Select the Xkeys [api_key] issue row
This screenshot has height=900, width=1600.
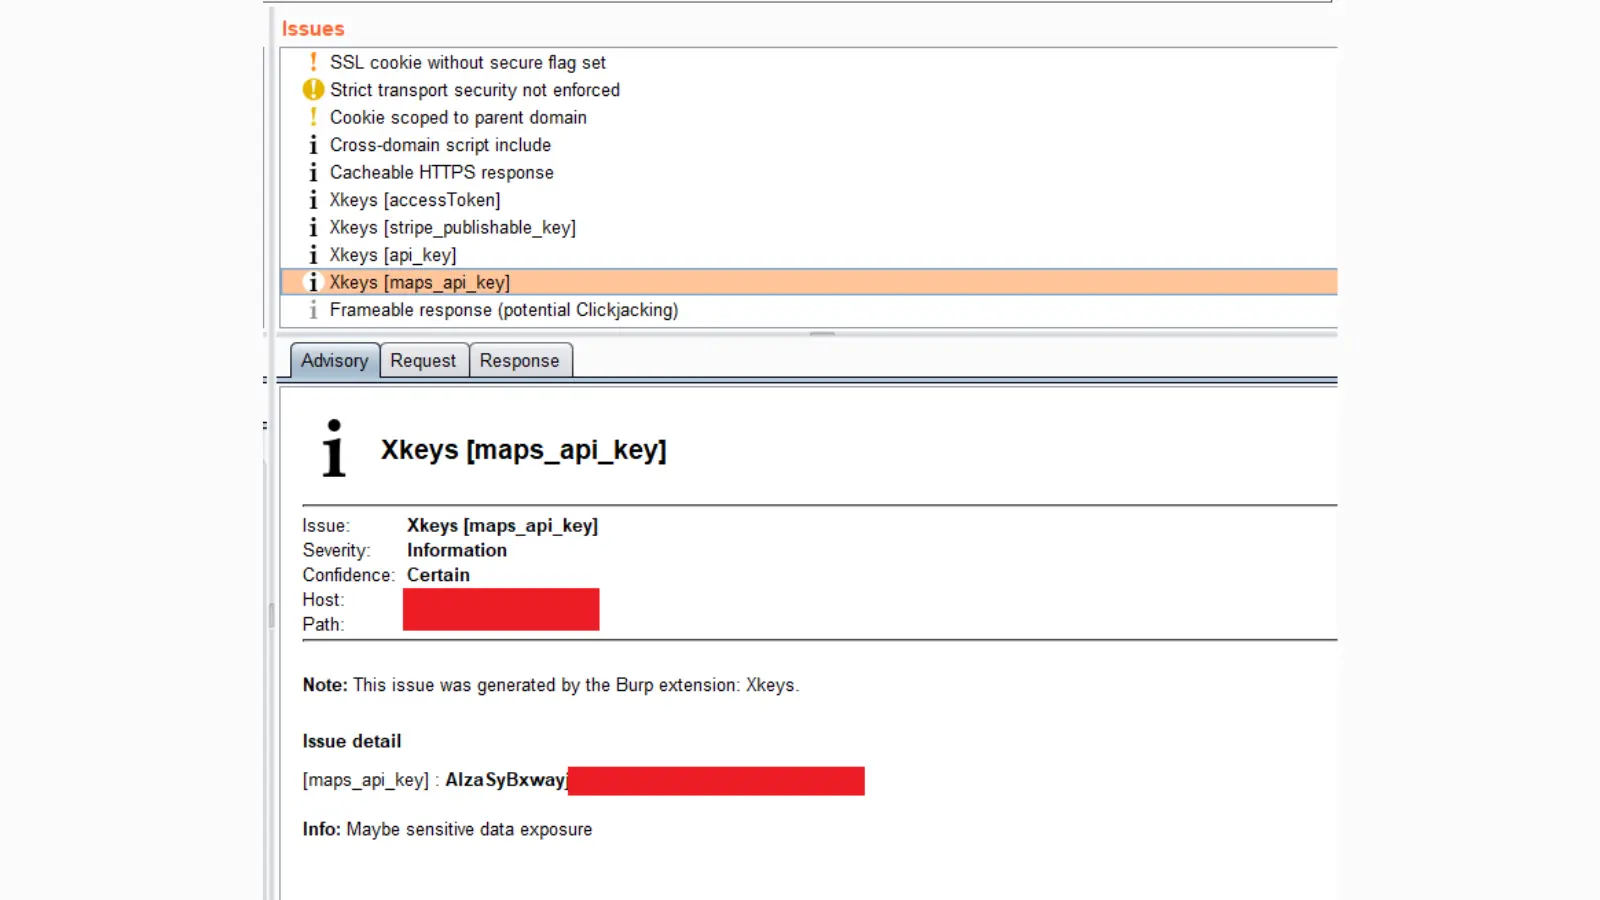[392, 255]
